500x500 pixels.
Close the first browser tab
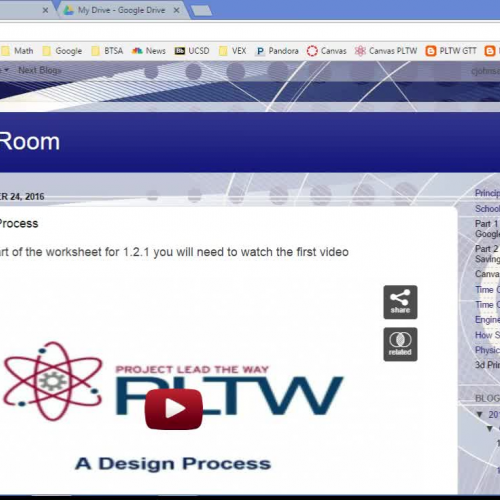click(46, 10)
